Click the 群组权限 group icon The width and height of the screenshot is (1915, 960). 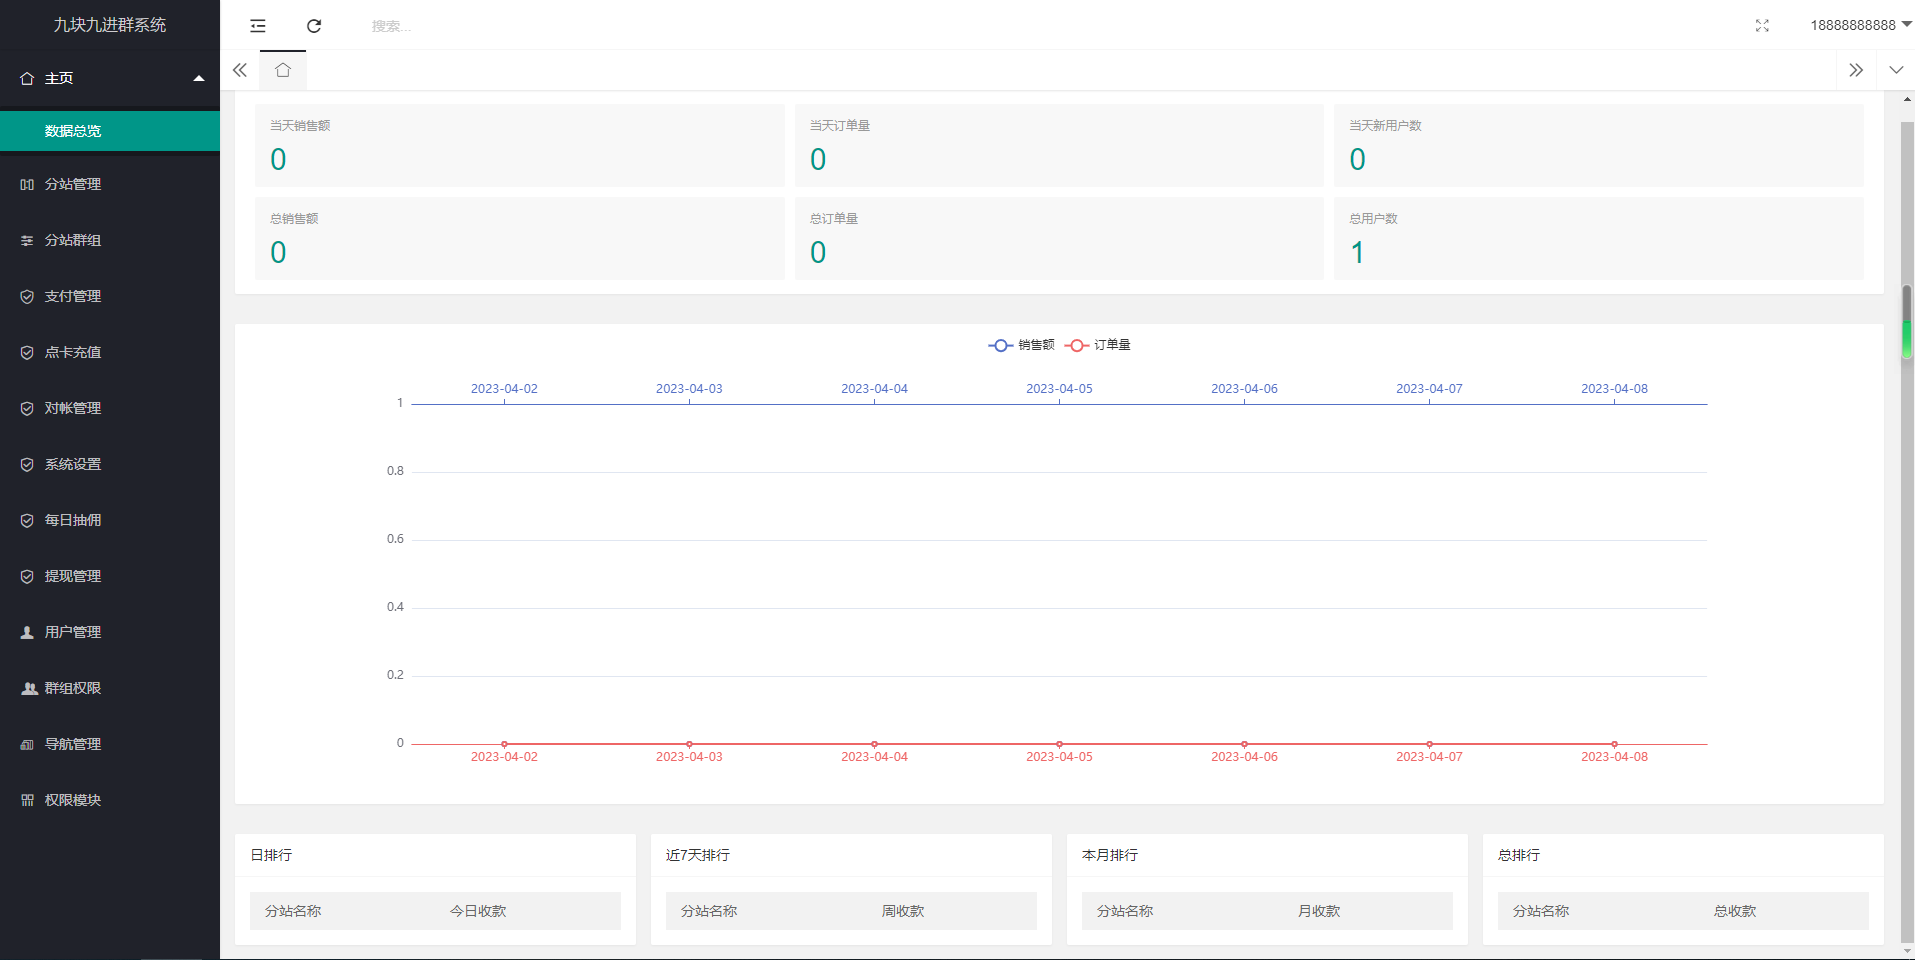(29, 688)
